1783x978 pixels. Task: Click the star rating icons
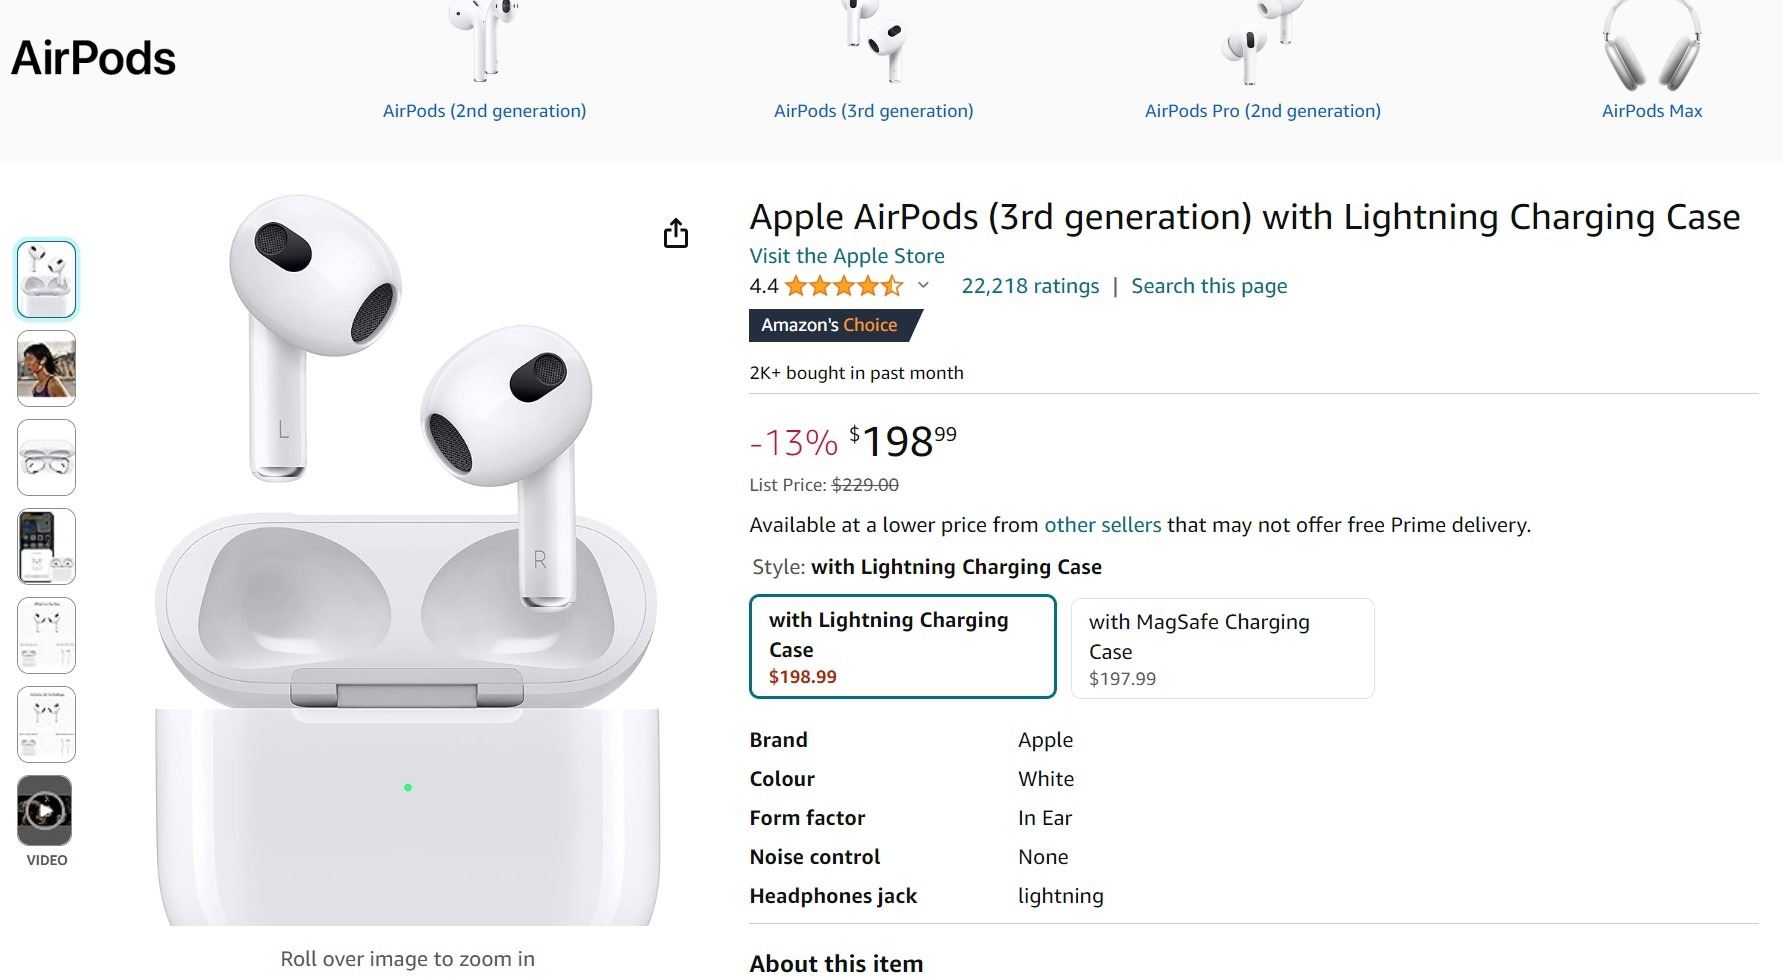pyautogui.click(x=844, y=287)
